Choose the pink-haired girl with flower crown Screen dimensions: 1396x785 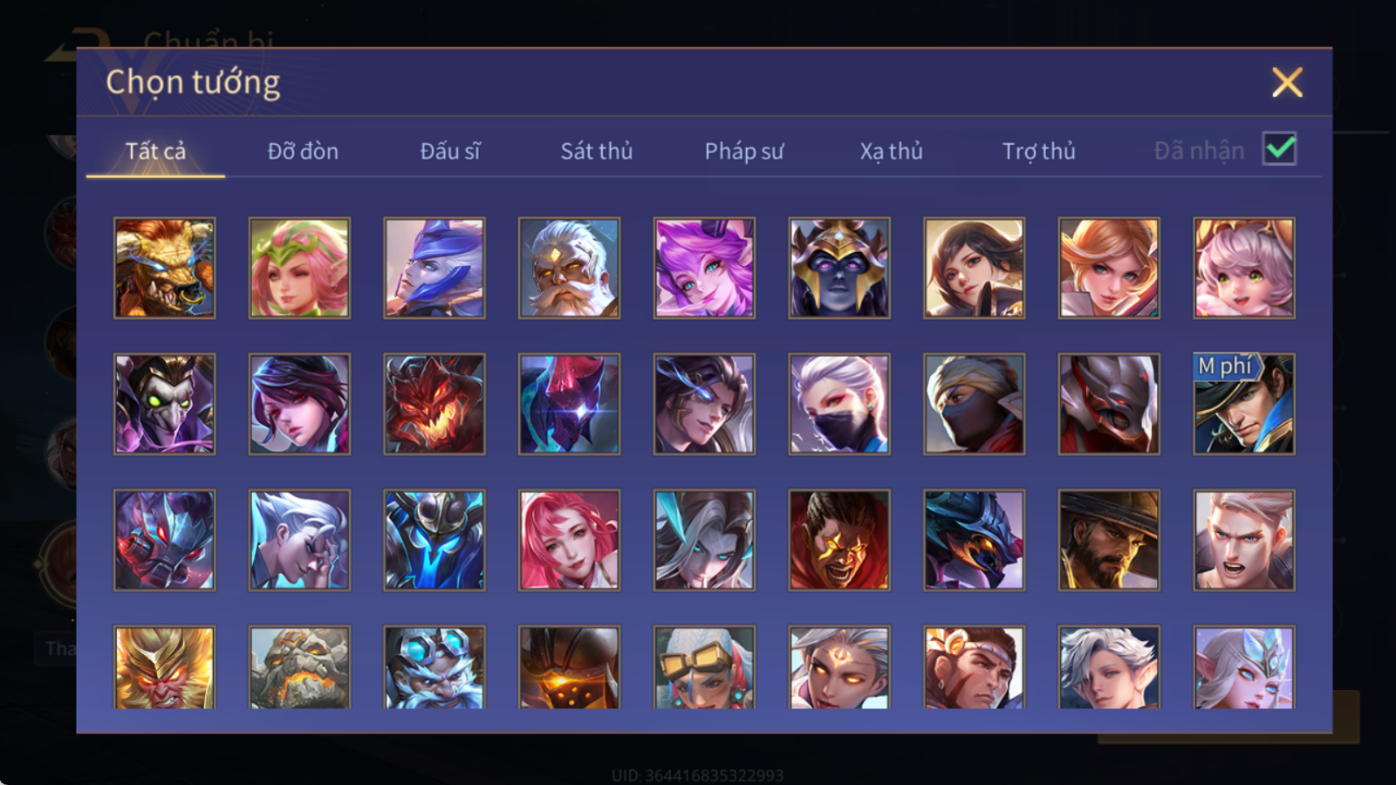(x=299, y=268)
